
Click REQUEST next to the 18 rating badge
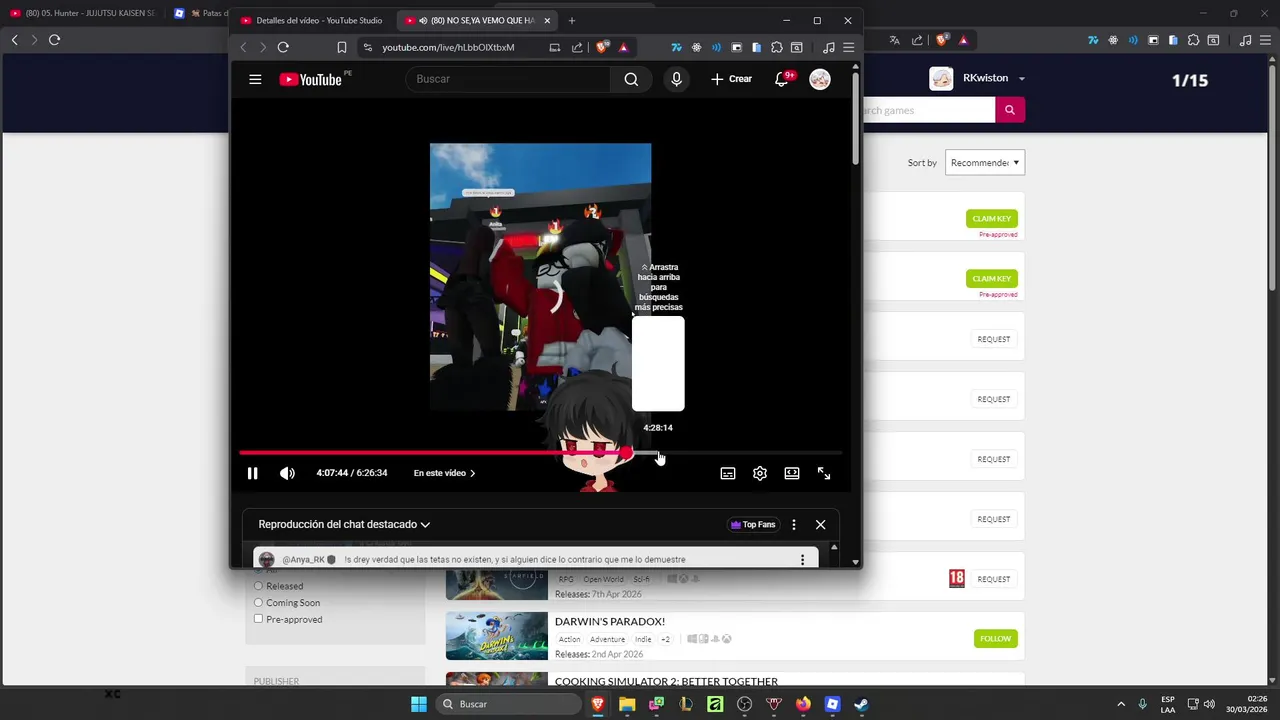[994, 579]
